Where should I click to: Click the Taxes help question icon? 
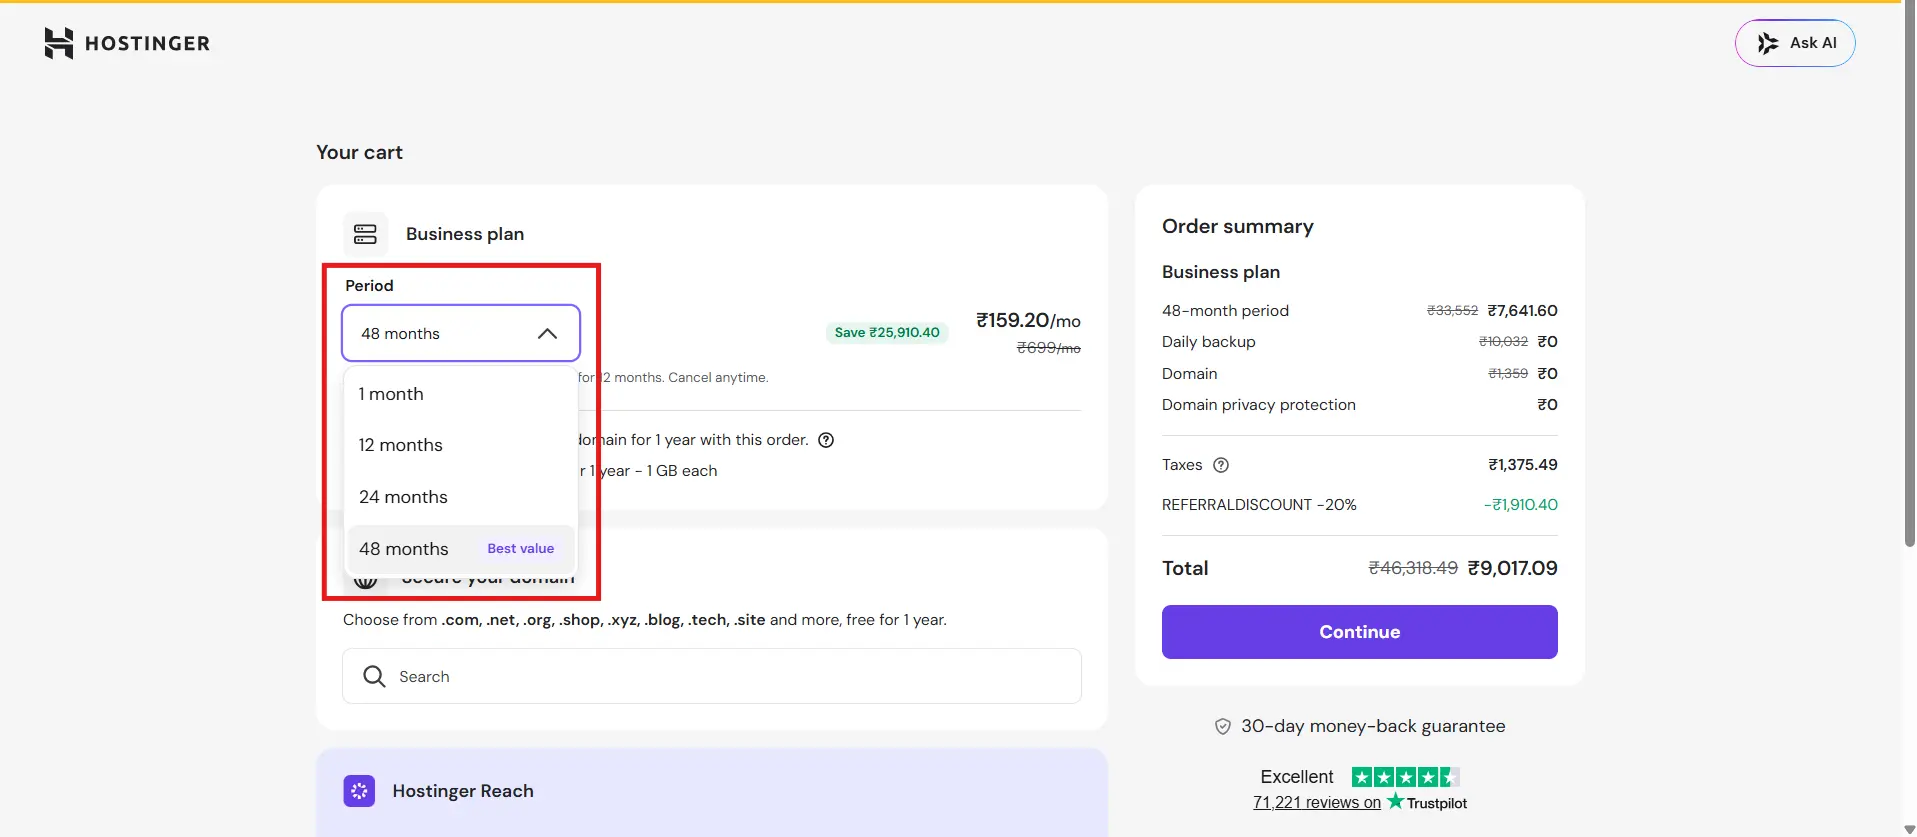point(1221,465)
